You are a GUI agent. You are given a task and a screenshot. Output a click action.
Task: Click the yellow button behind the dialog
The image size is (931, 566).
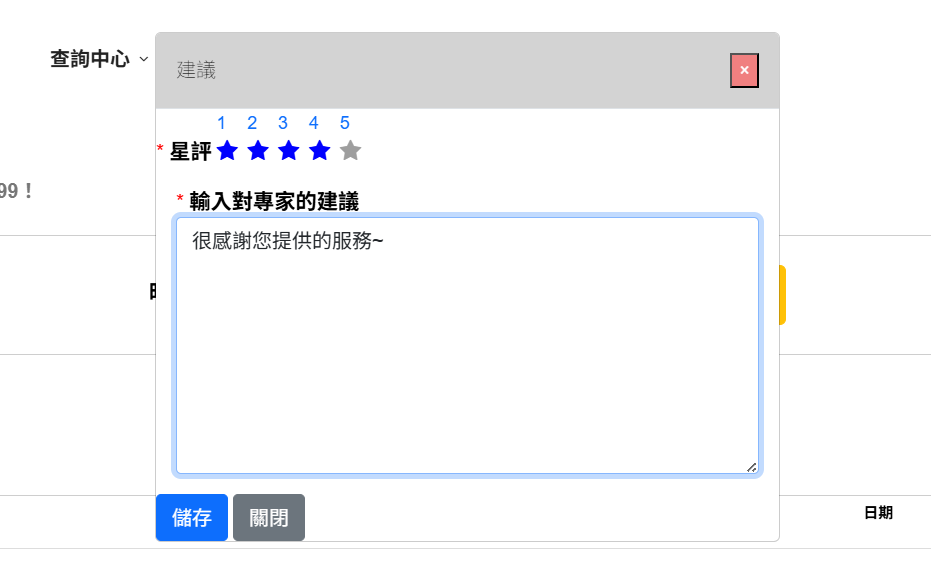[782, 295]
